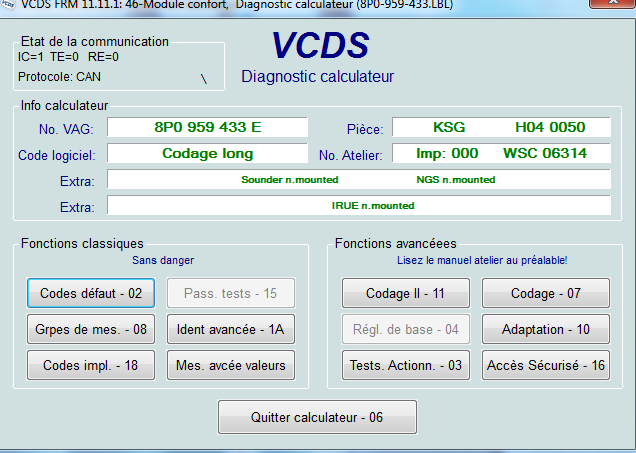
Task: Open Codage II - 11
Action: pyautogui.click(x=406, y=293)
